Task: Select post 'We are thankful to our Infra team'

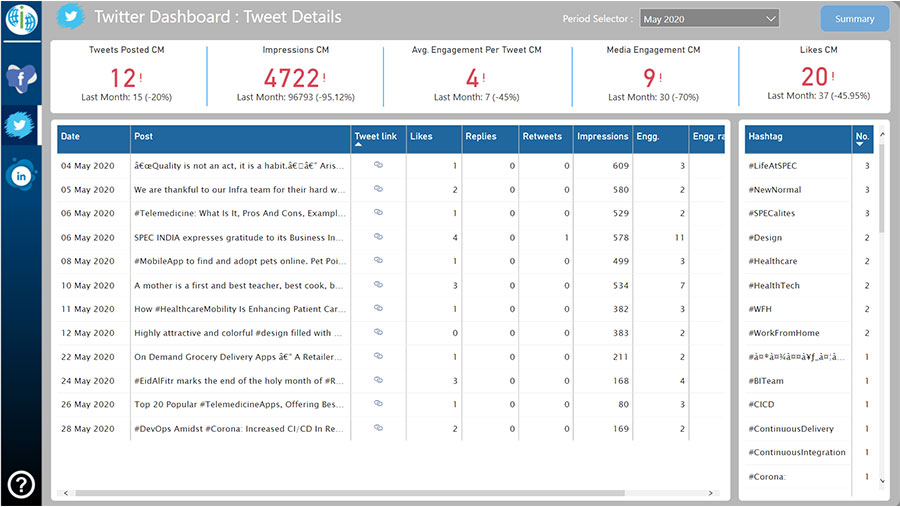Action: point(239,189)
